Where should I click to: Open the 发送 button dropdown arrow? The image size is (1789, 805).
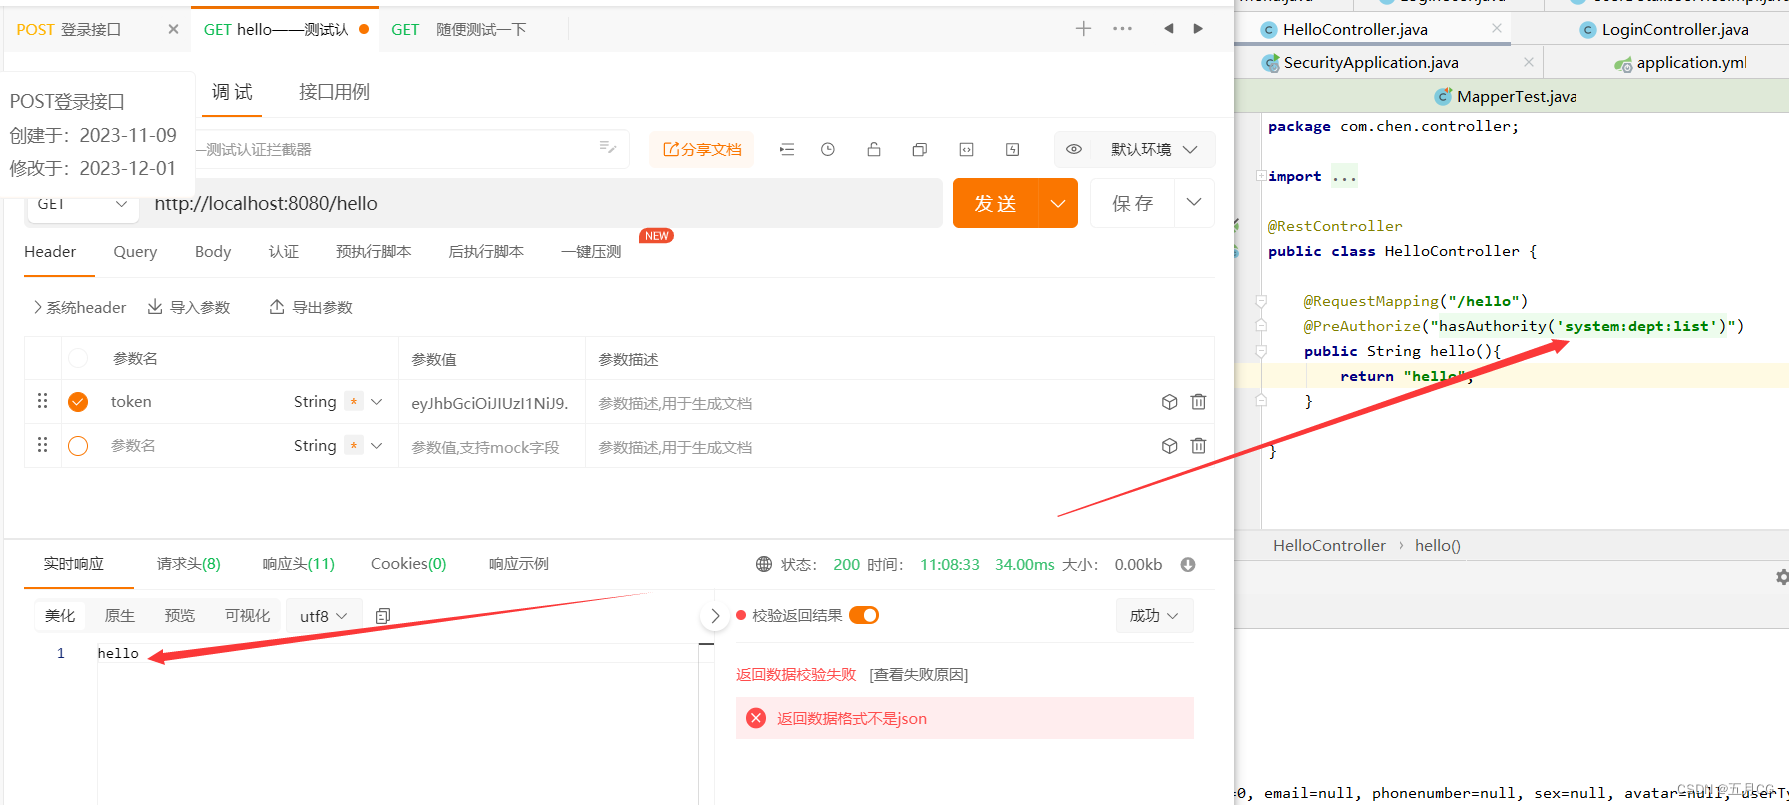point(1058,203)
